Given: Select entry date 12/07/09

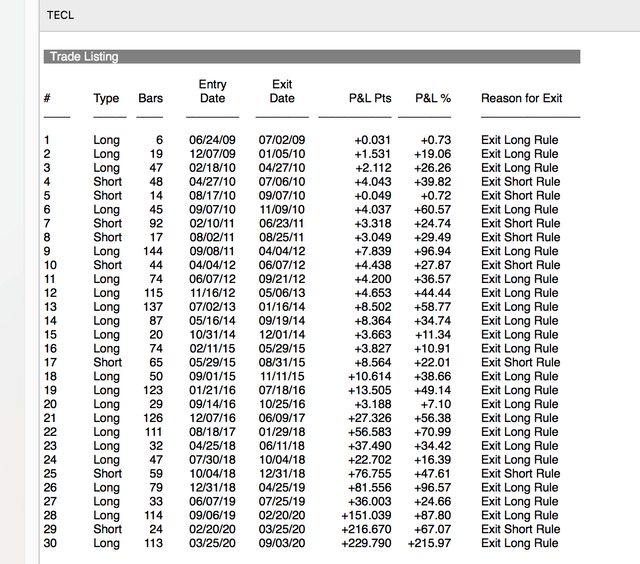Looking at the screenshot, I should click(212, 154).
